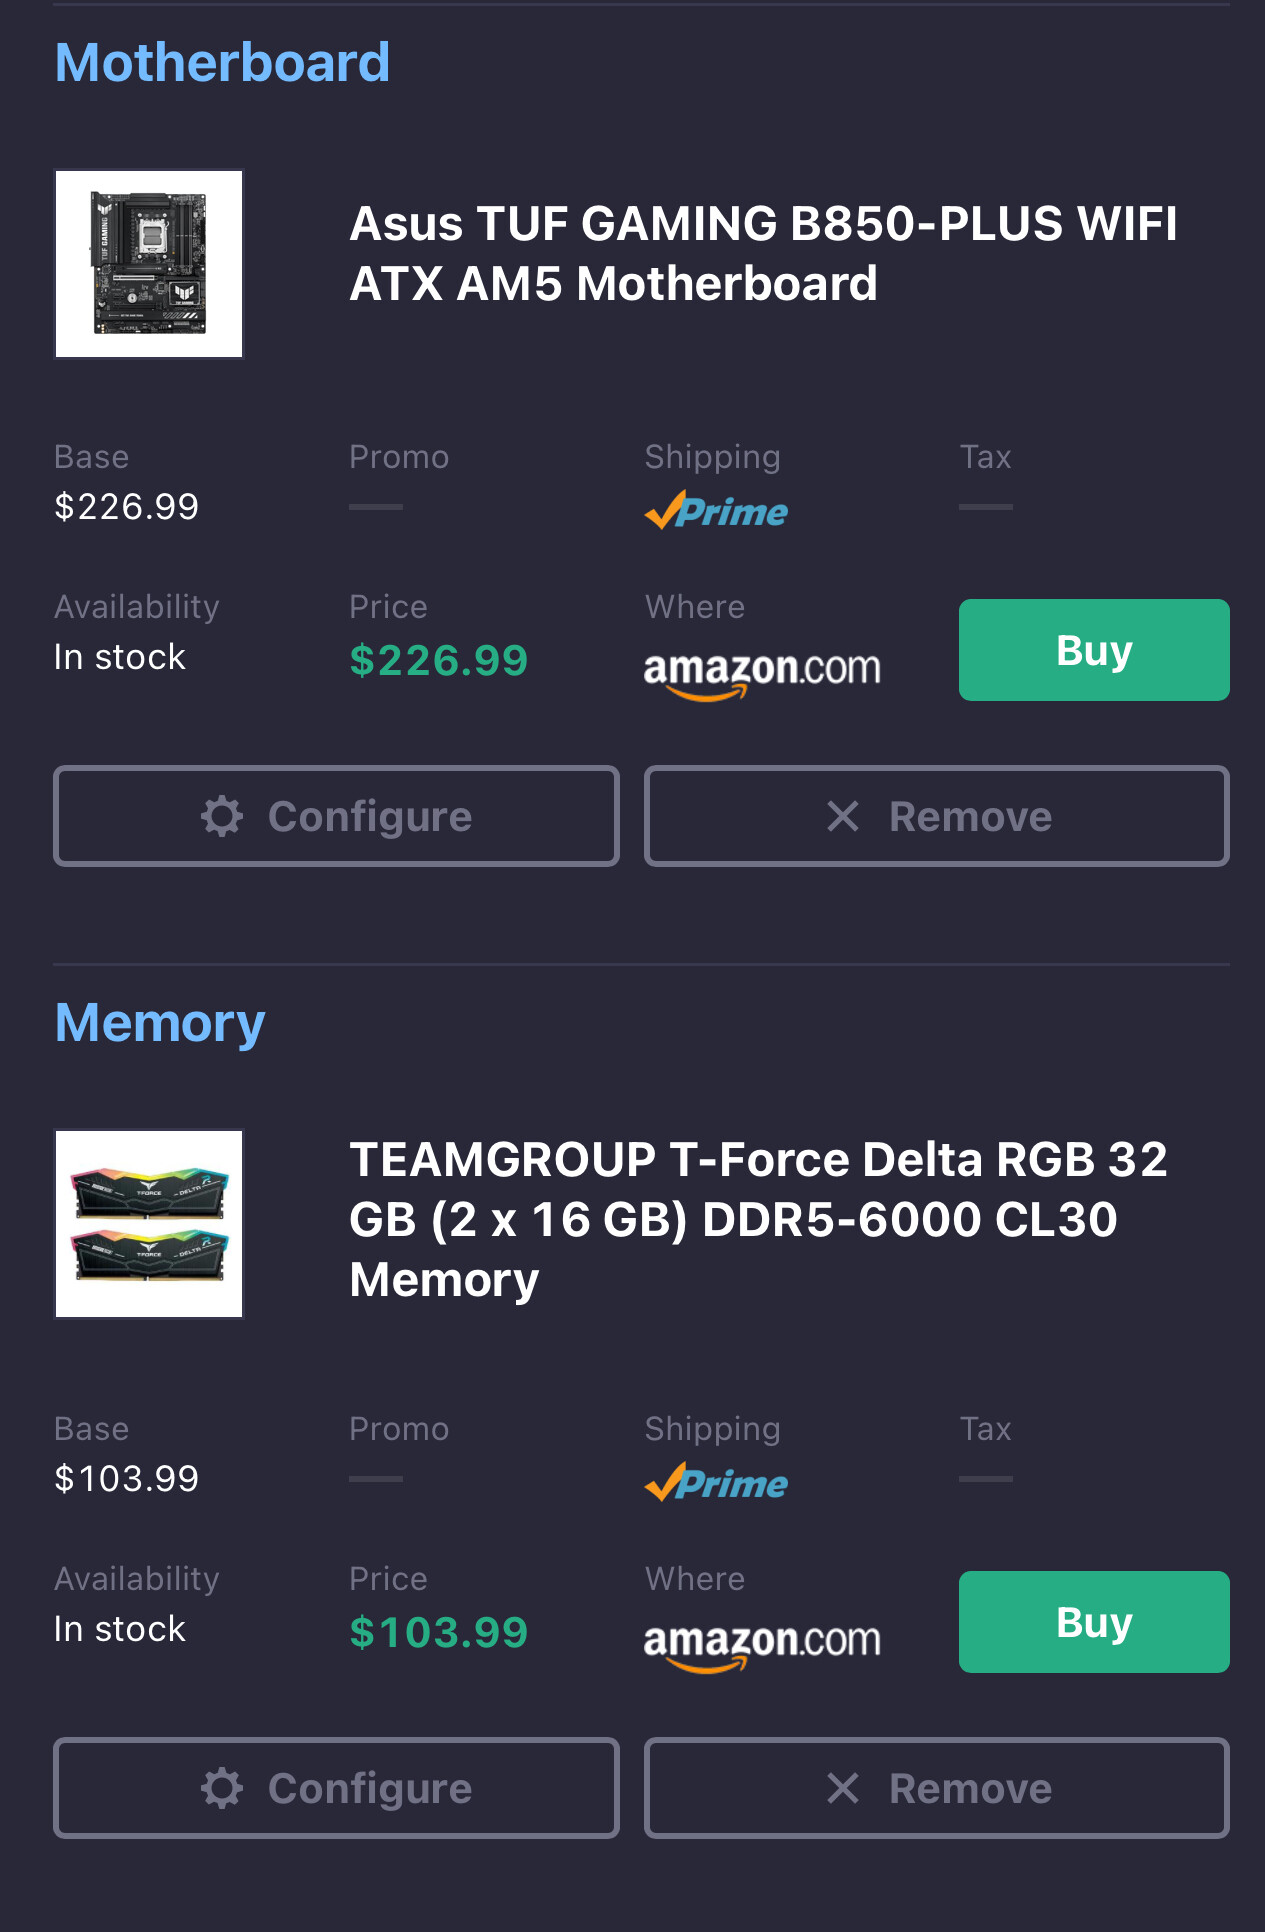Click the amazon.com logo for the memory
The height and width of the screenshot is (1932, 1265).
click(762, 1646)
